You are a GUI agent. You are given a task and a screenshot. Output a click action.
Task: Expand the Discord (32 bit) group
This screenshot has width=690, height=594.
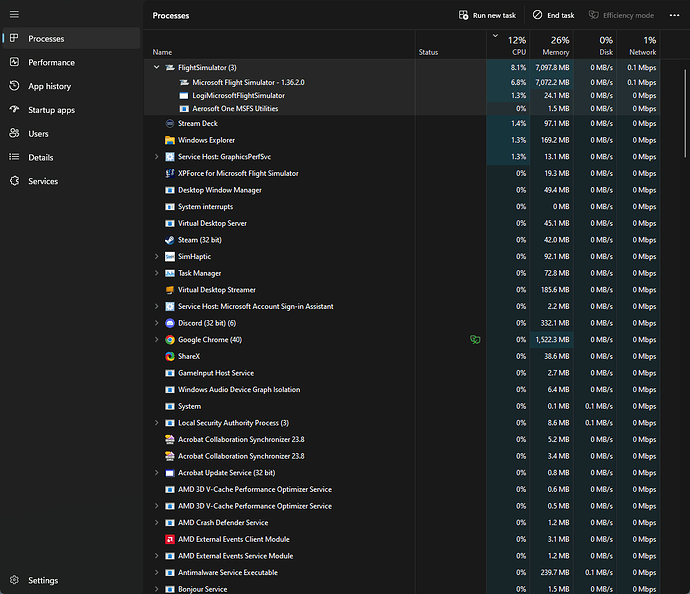(x=156, y=323)
